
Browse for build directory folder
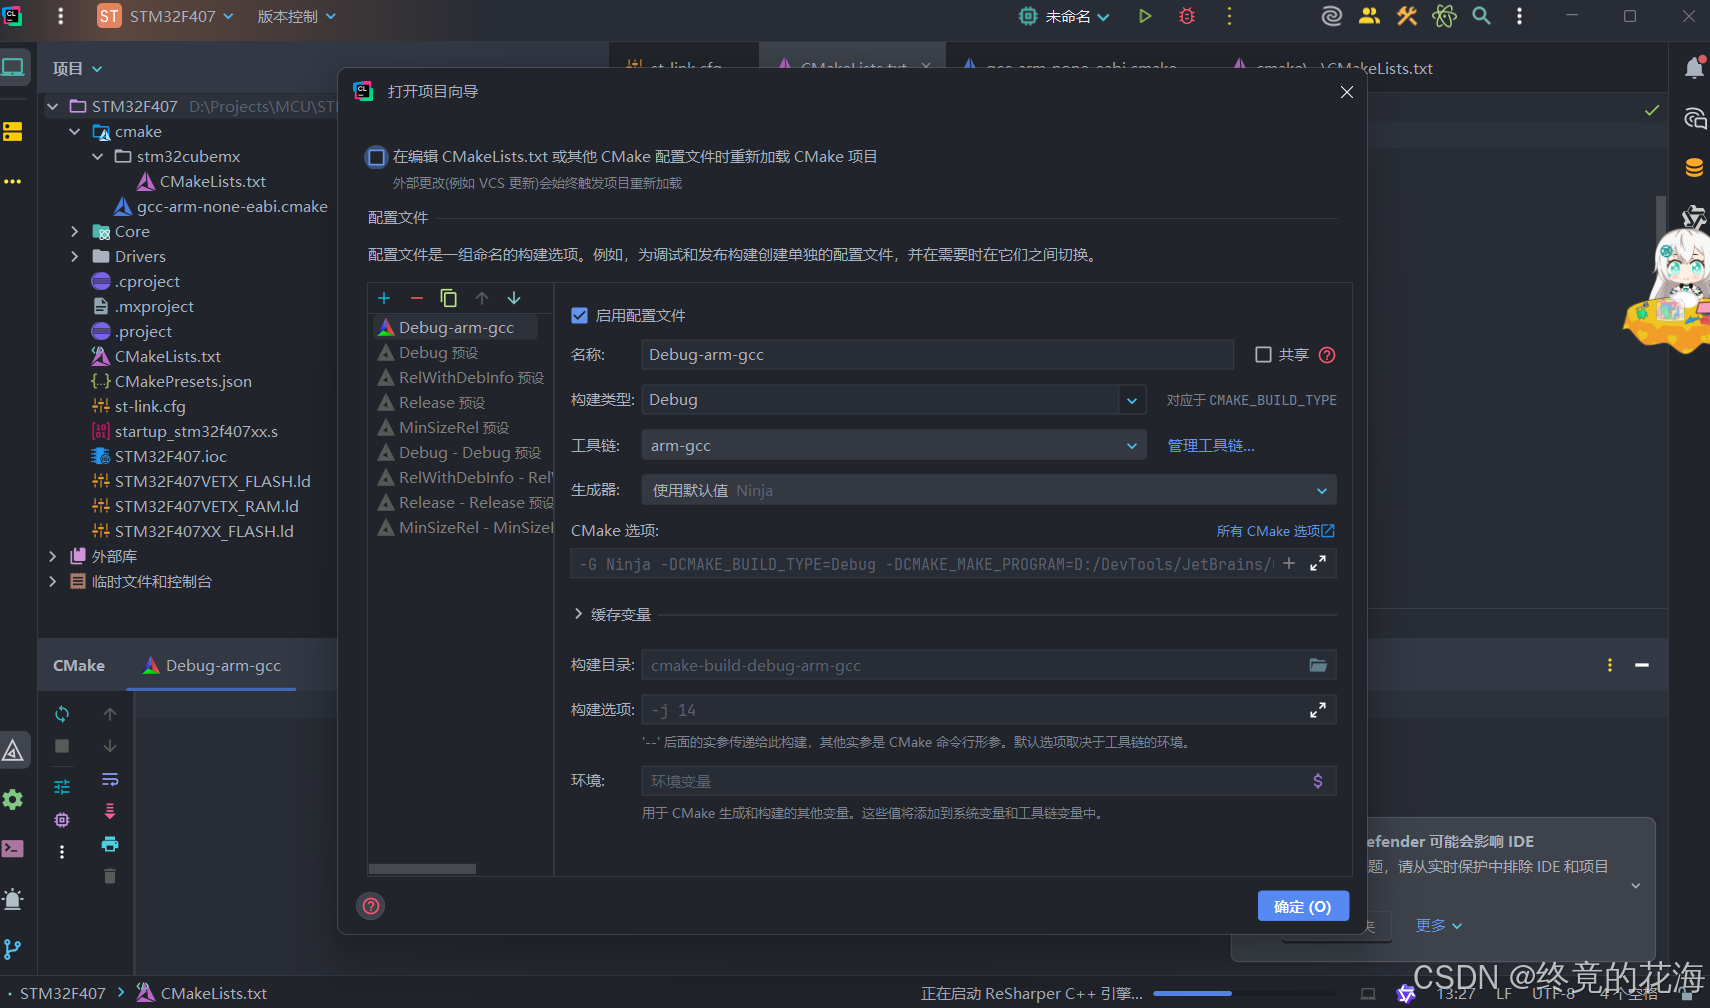(1318, 665)
